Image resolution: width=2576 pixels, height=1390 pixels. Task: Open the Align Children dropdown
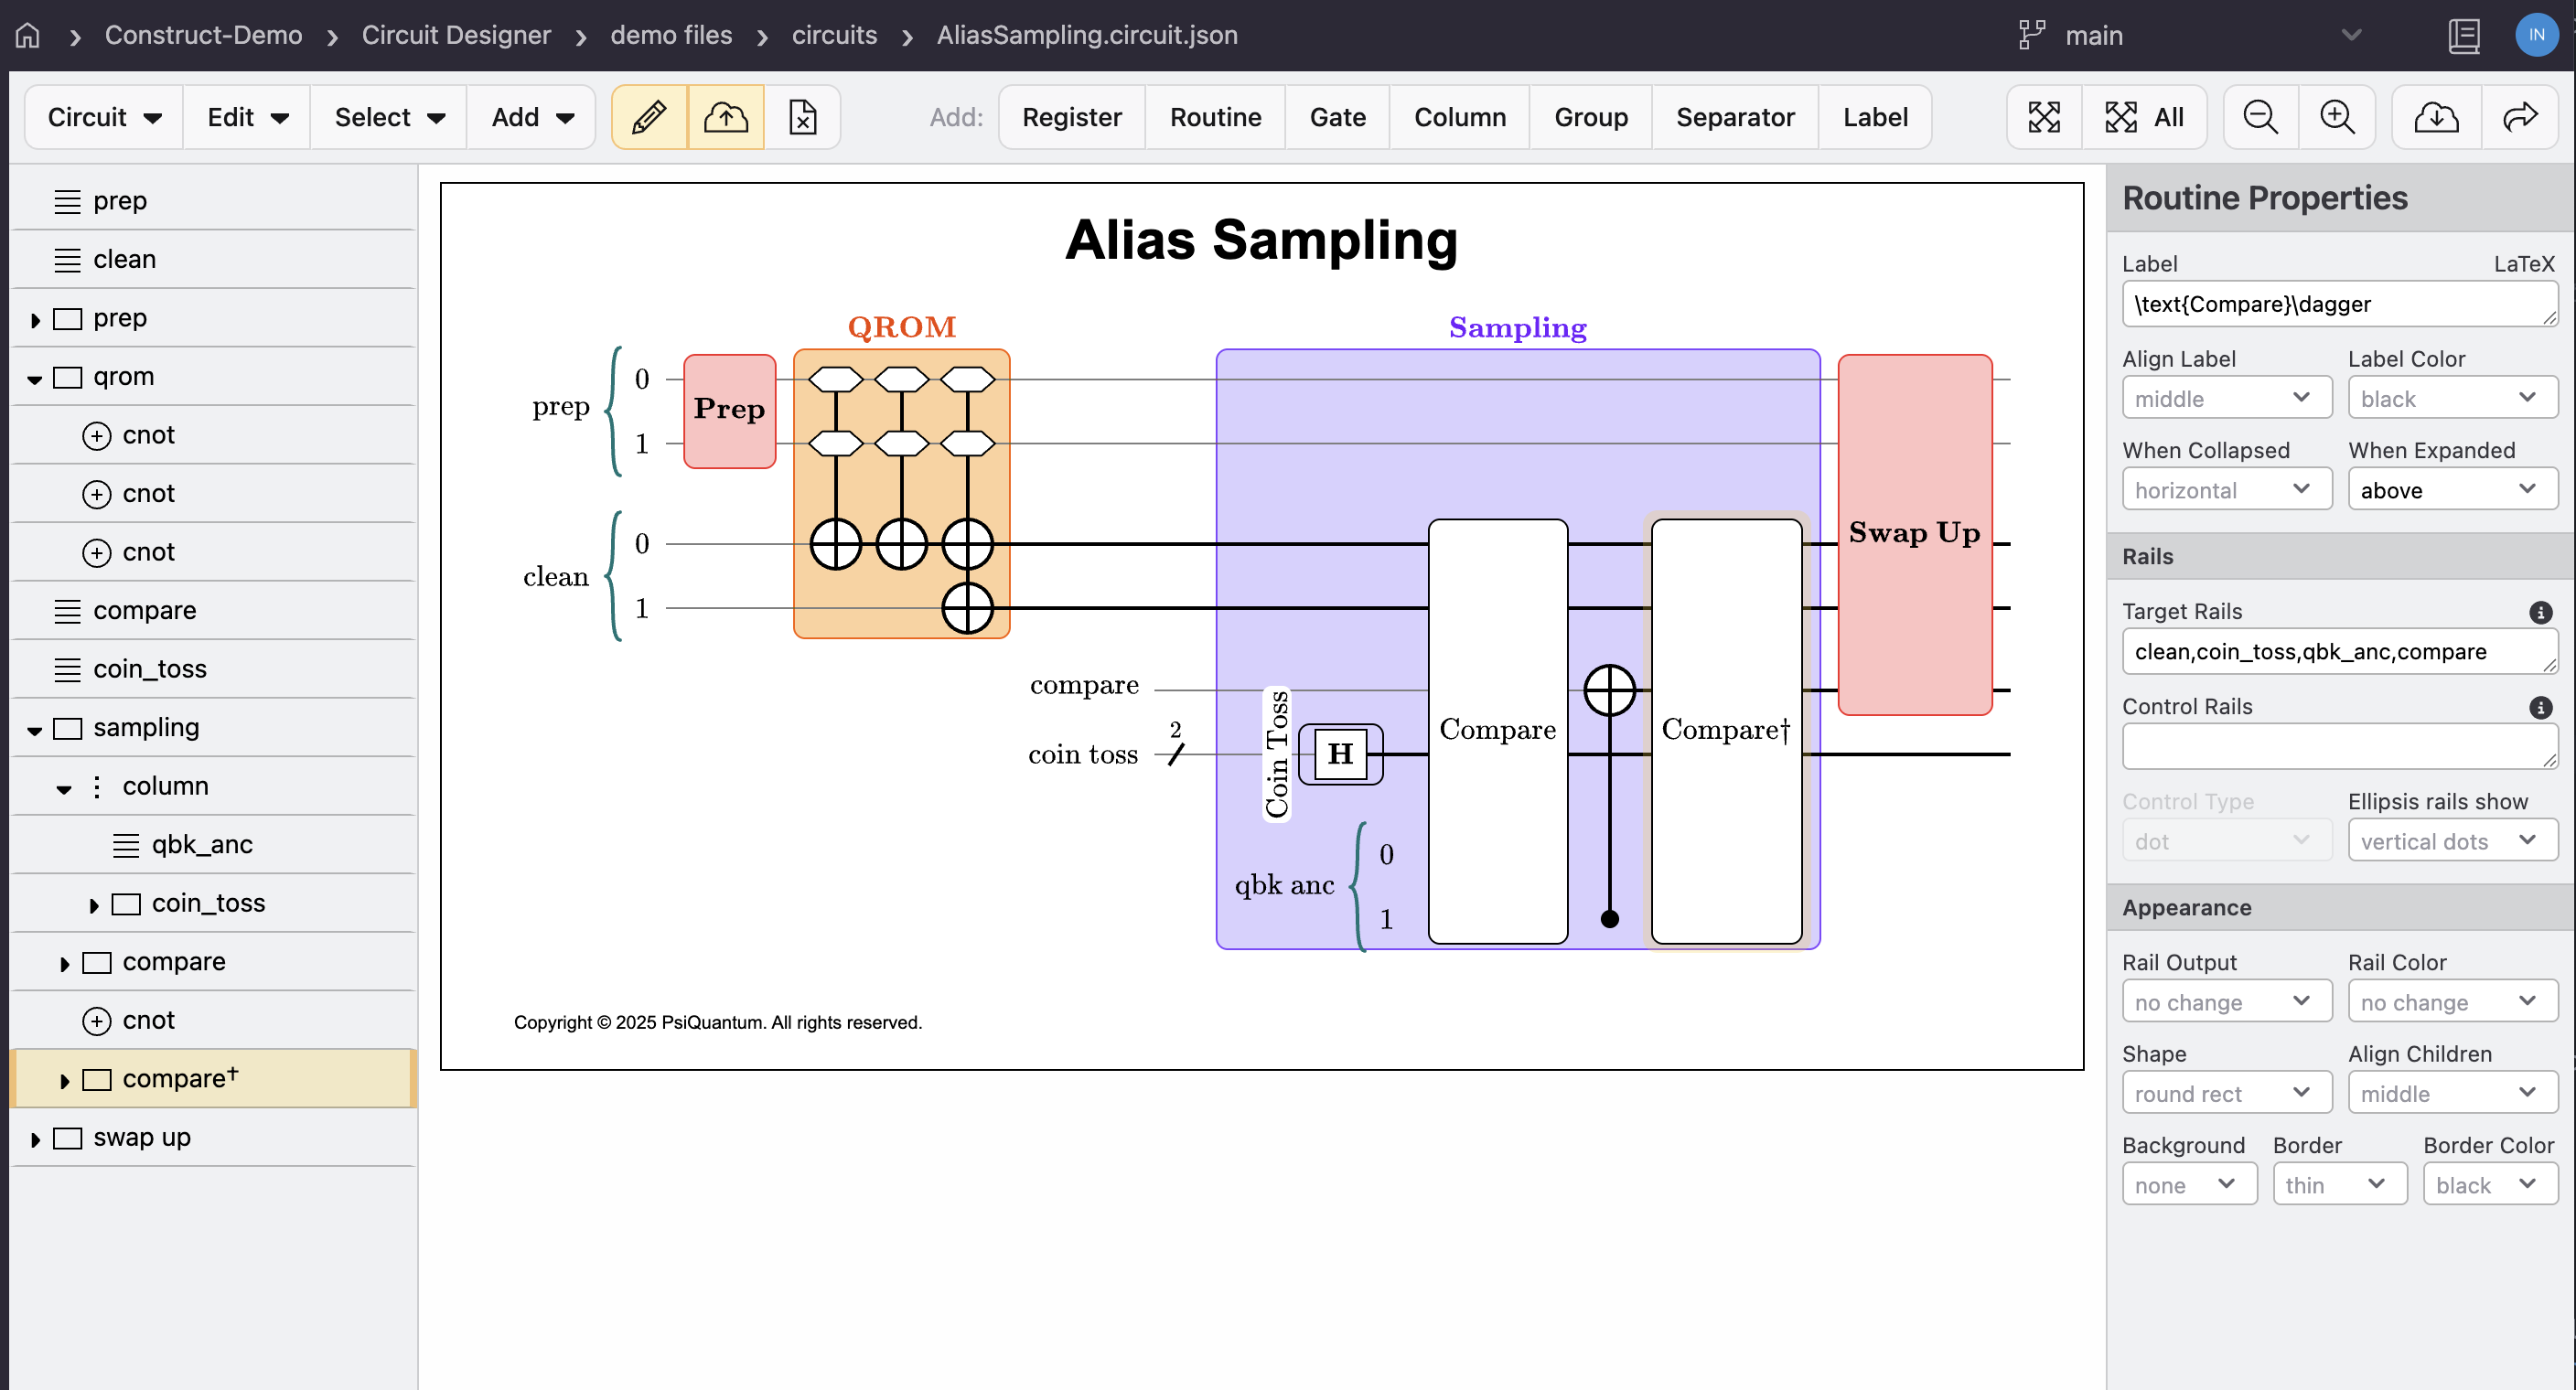(x=2452, y=1093)
